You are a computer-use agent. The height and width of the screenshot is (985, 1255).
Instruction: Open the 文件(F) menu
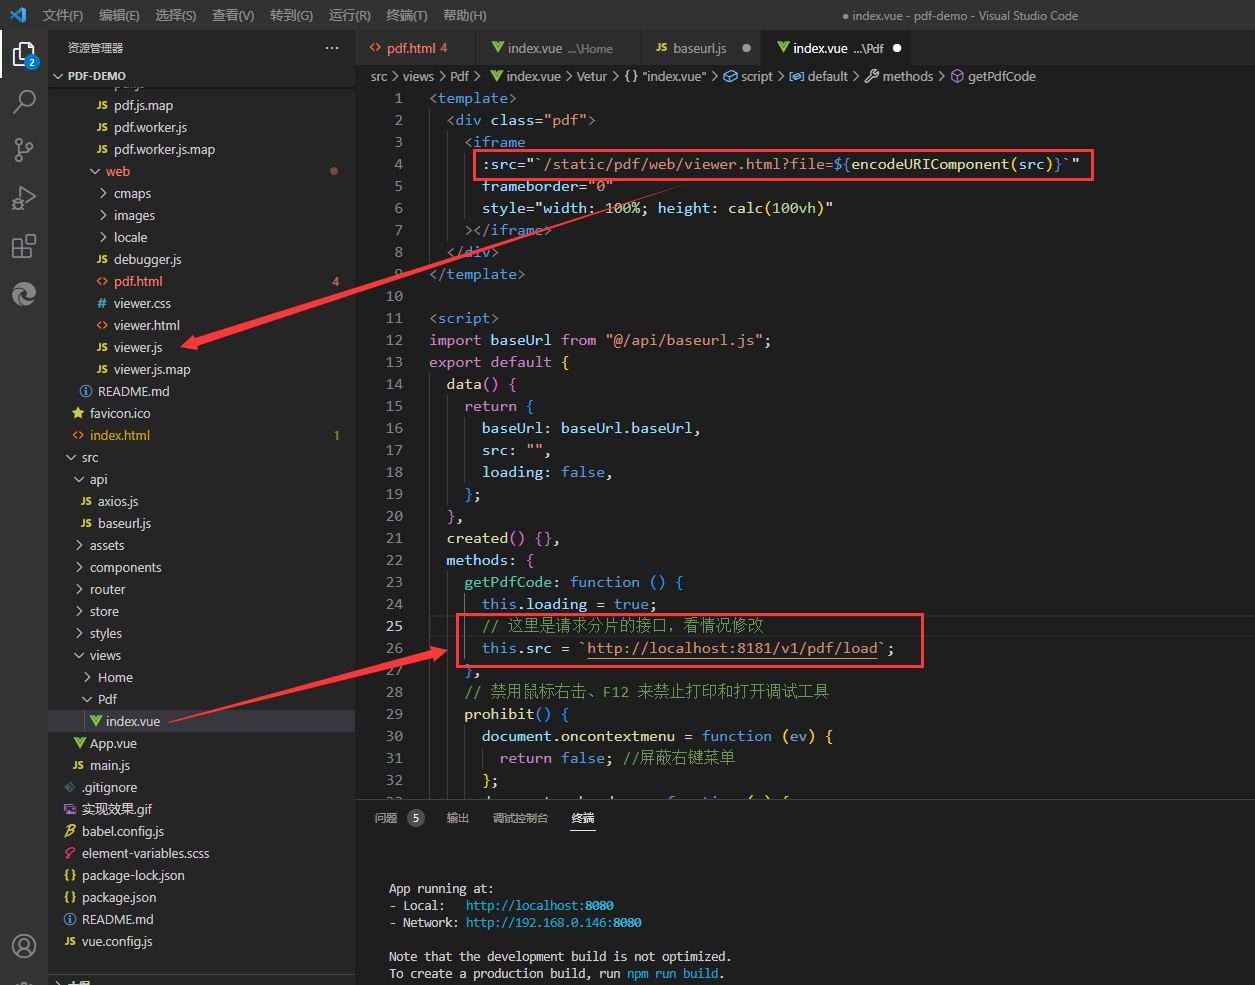coord(63,15)
